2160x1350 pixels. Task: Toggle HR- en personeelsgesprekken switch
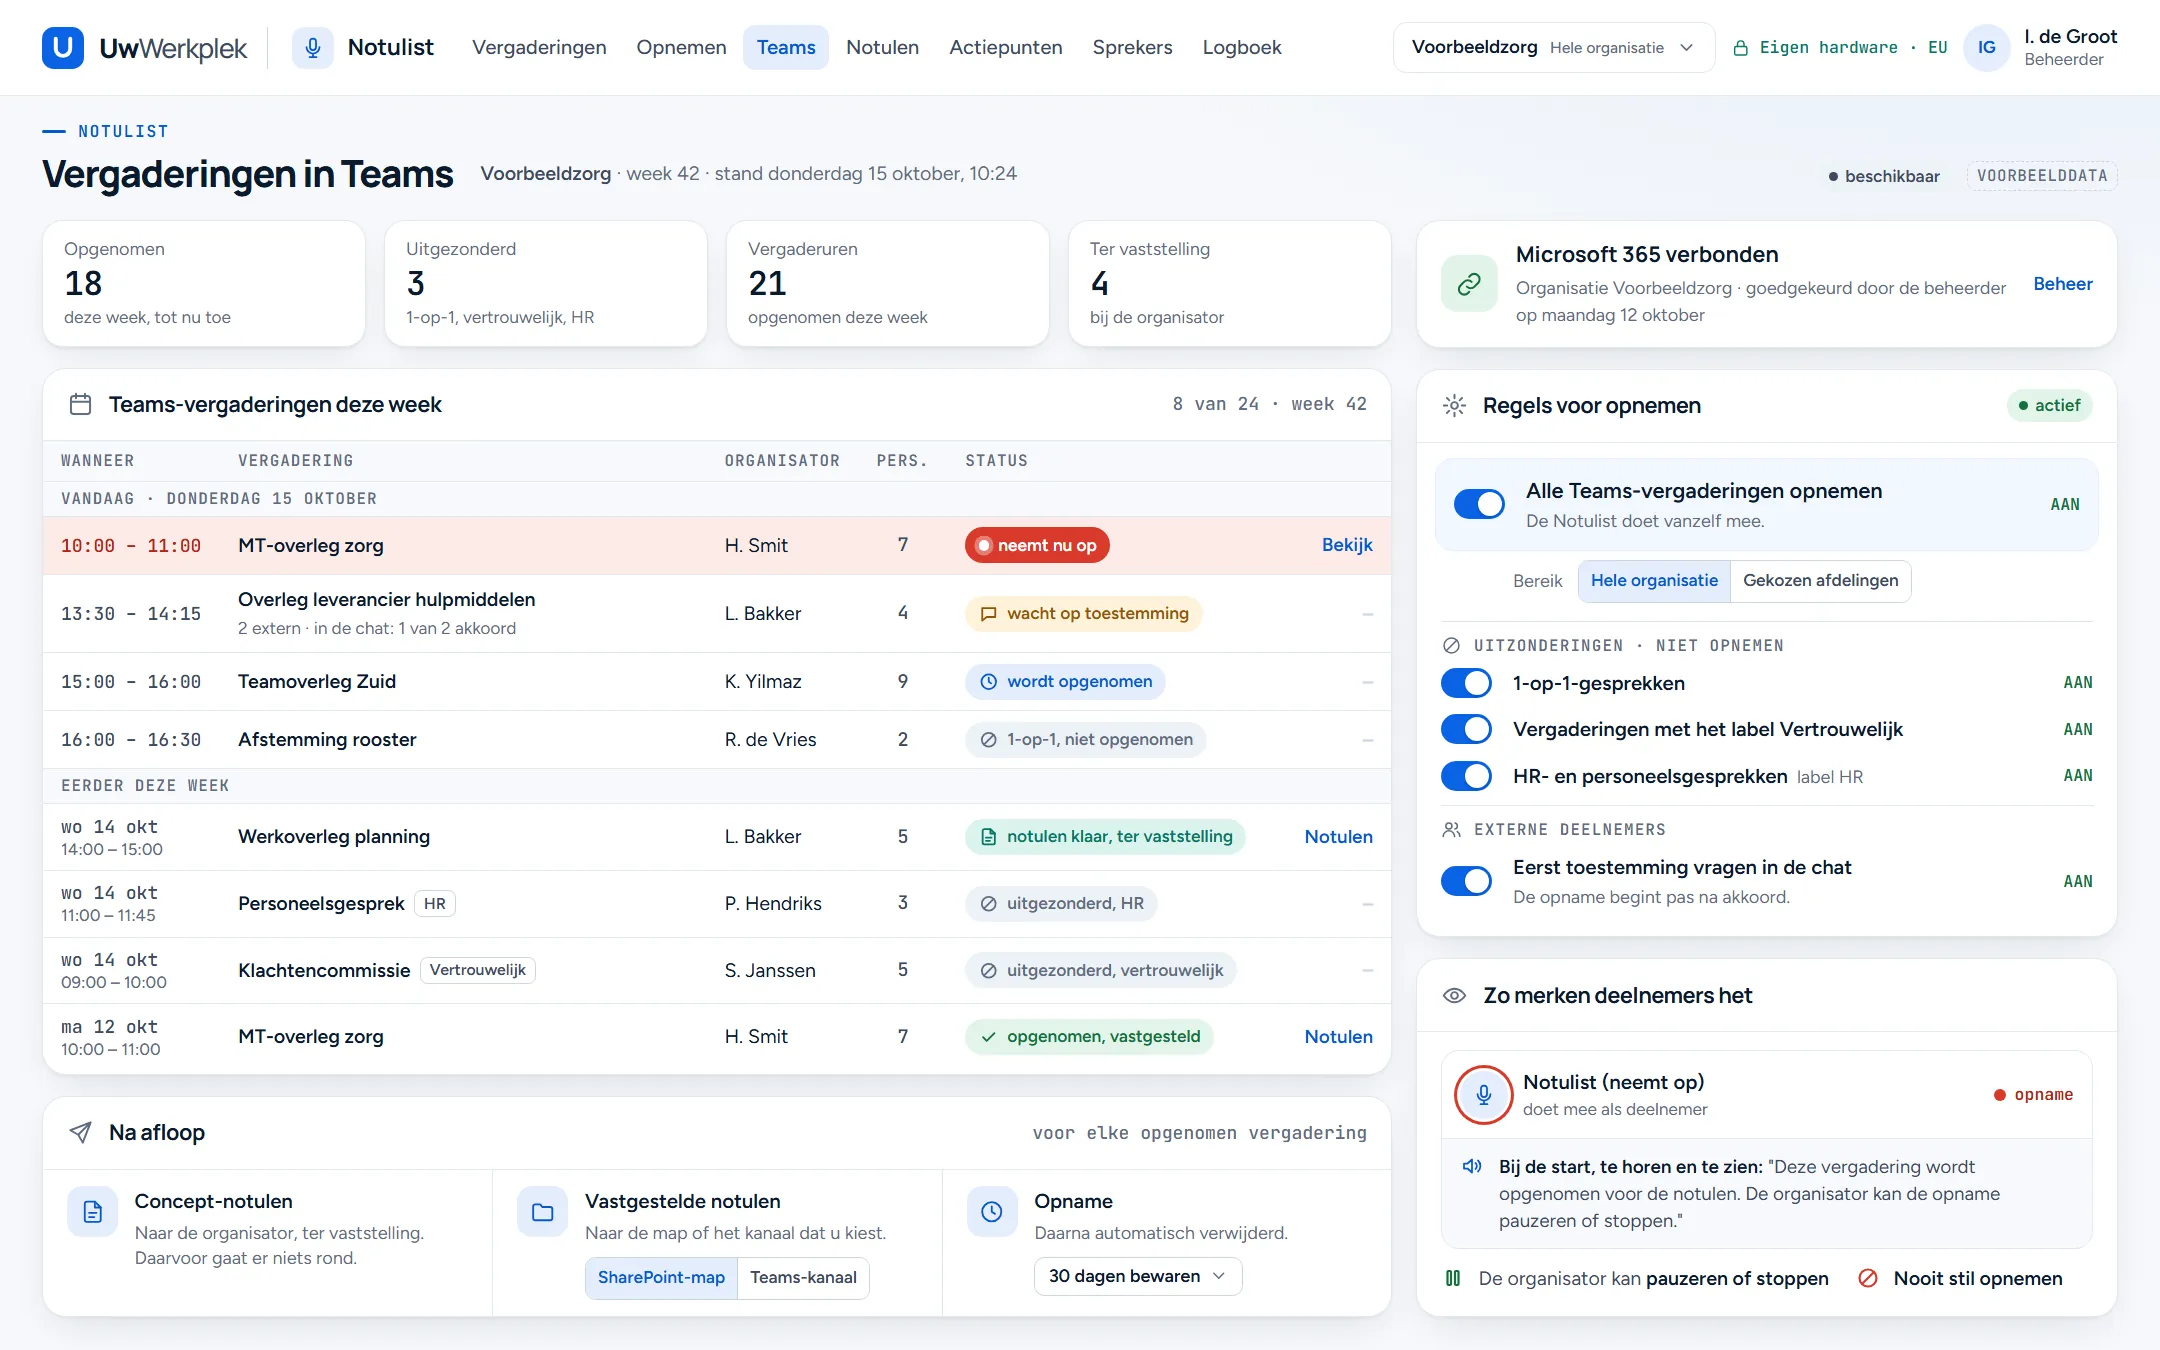[1466, 776]
